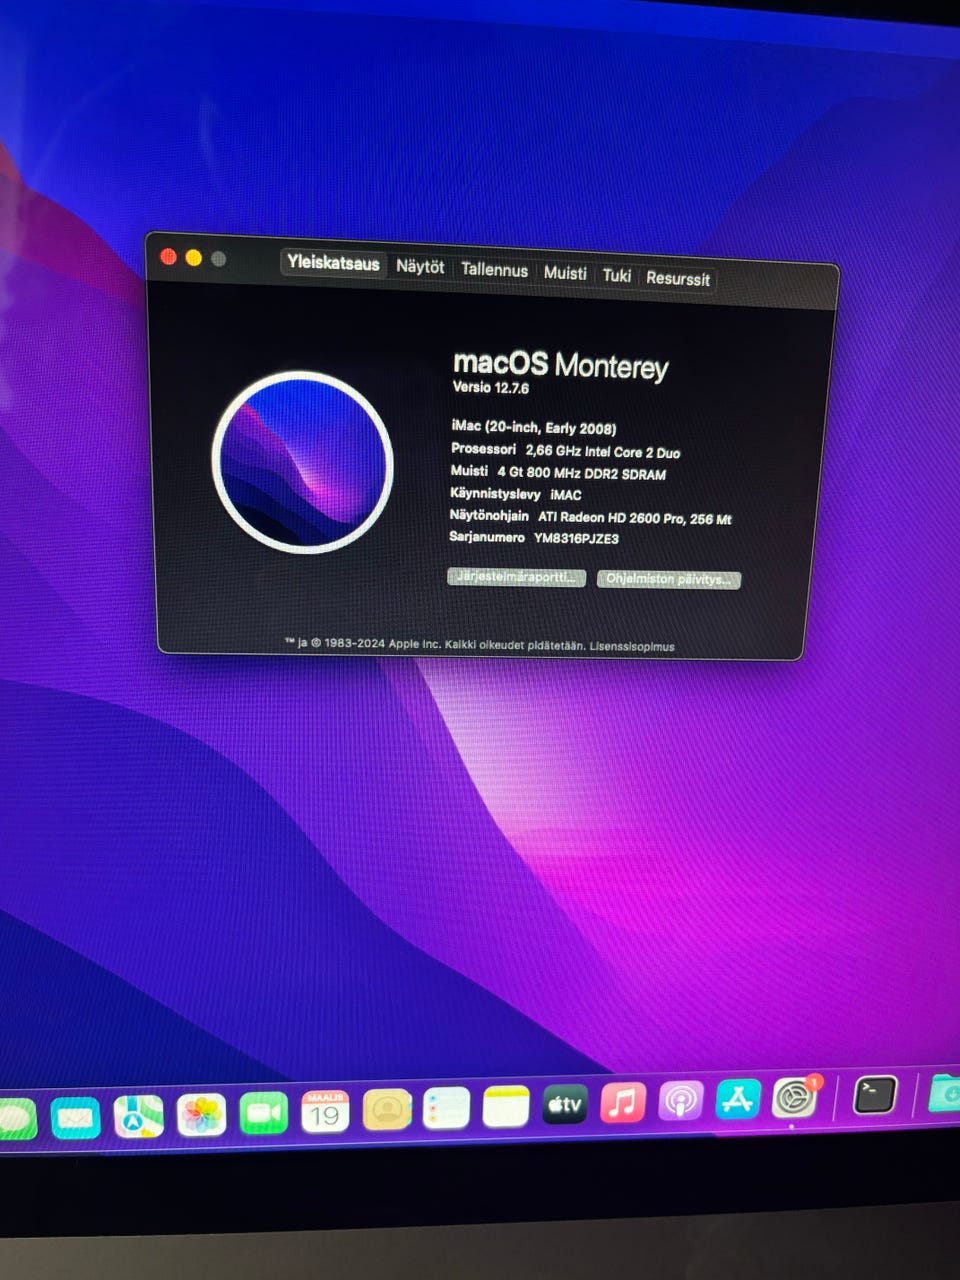Launch Reminders from the Dock

click(447, 1108)
